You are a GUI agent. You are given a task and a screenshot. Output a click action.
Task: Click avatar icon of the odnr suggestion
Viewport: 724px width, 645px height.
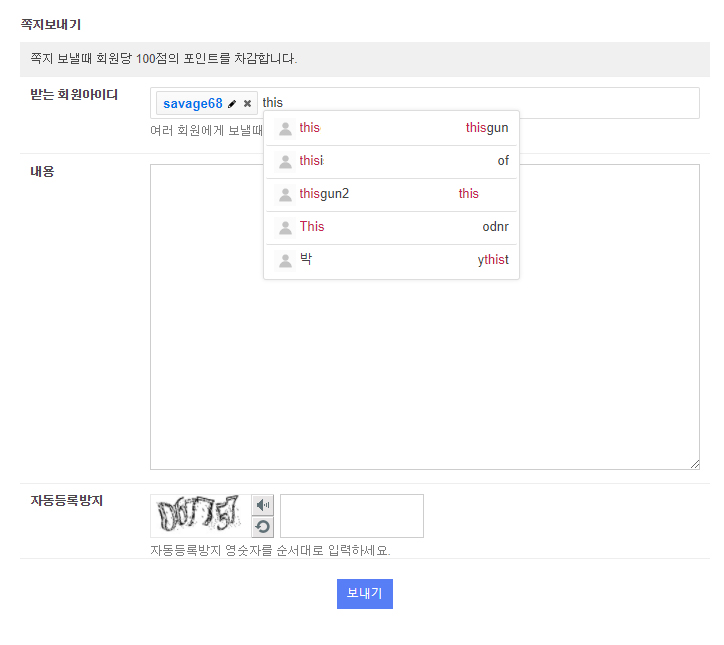tap(285, 227)
